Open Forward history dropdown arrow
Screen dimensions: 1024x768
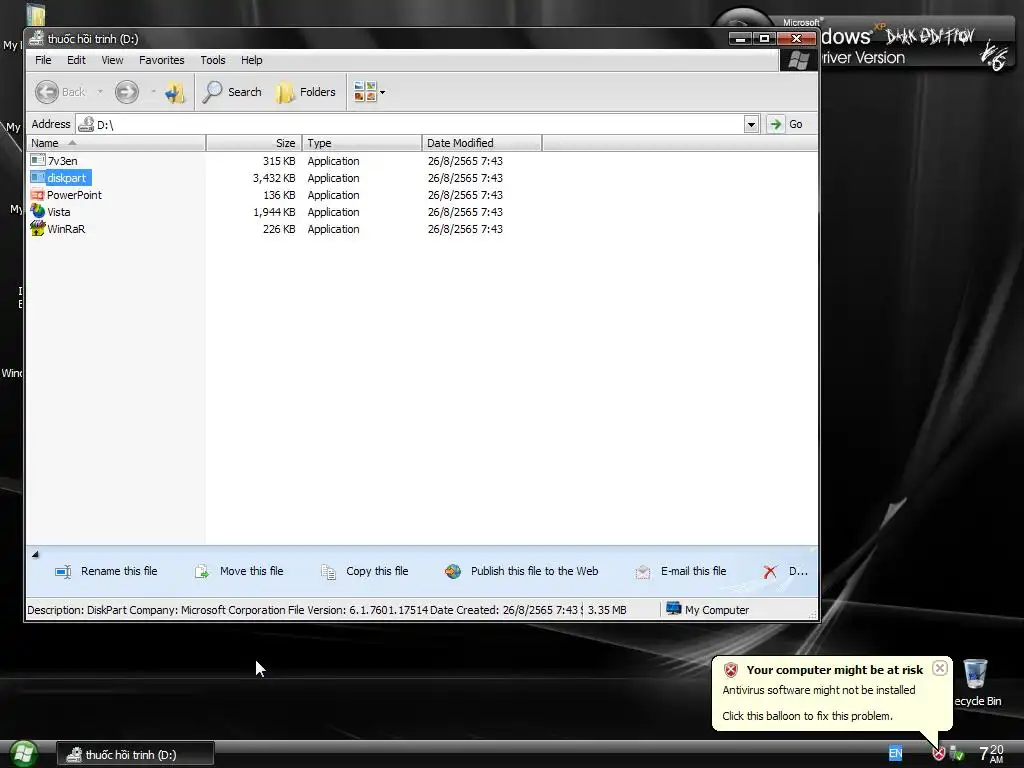(x=153, y=92)
